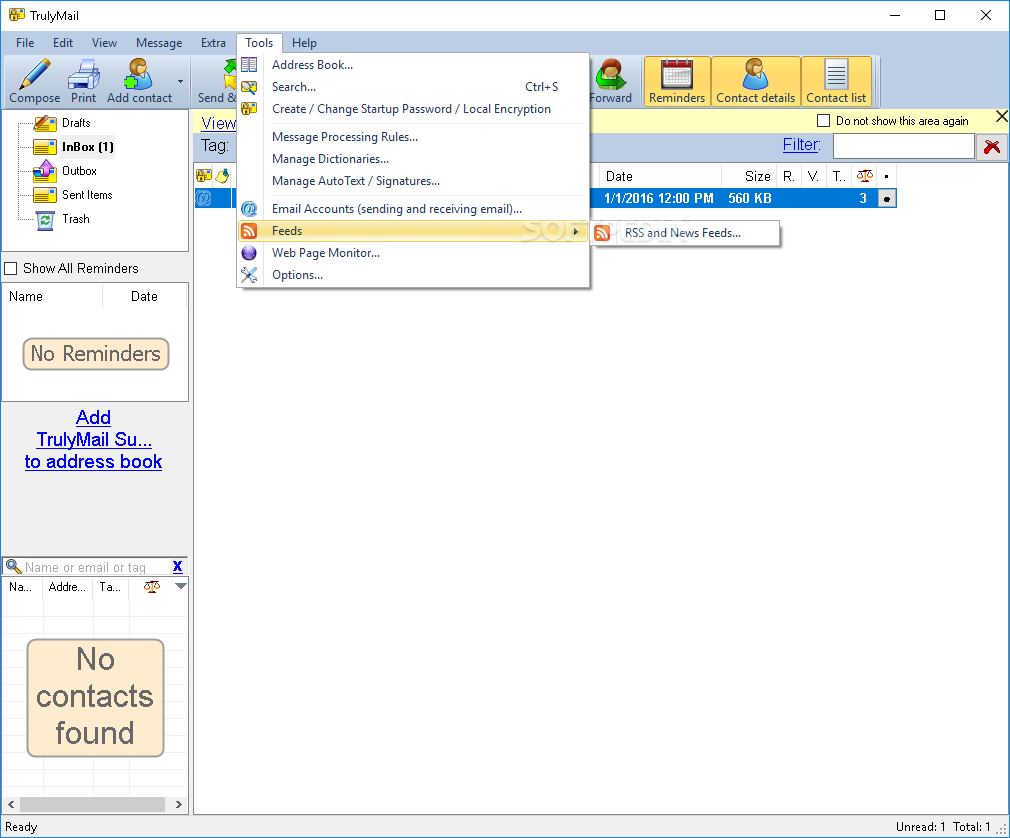Click the contacts scales icon header

(x=152, y=587)
